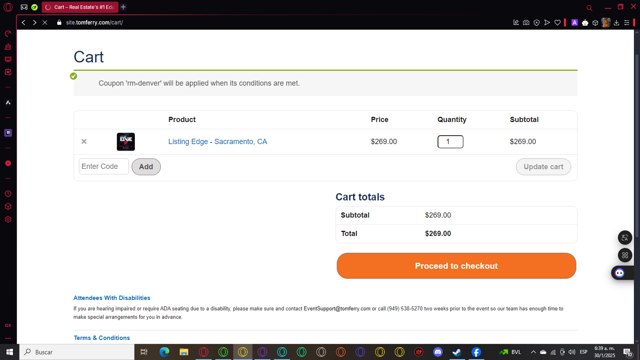Open the purple Aria AI extension
Image resolution: width=640 pixels, height=360 pixels.
574,22
